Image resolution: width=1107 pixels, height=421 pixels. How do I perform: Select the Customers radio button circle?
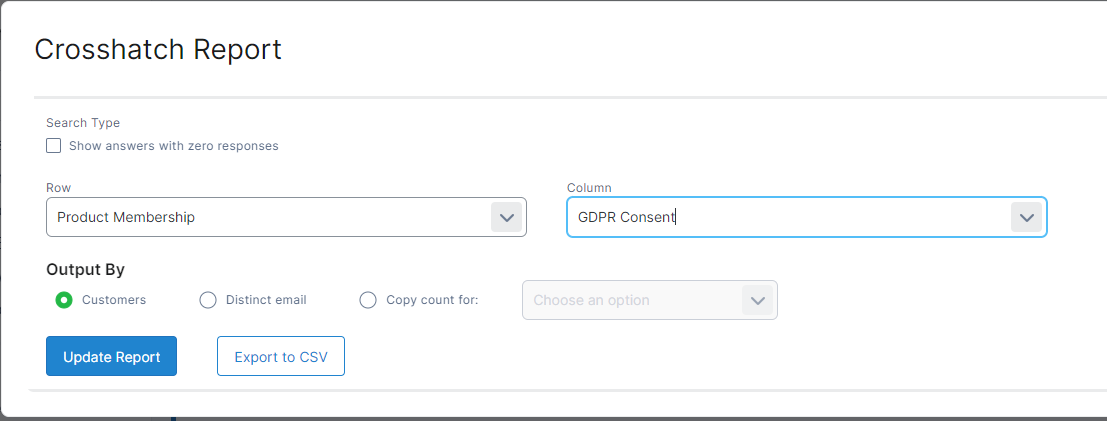pos(64,300)
